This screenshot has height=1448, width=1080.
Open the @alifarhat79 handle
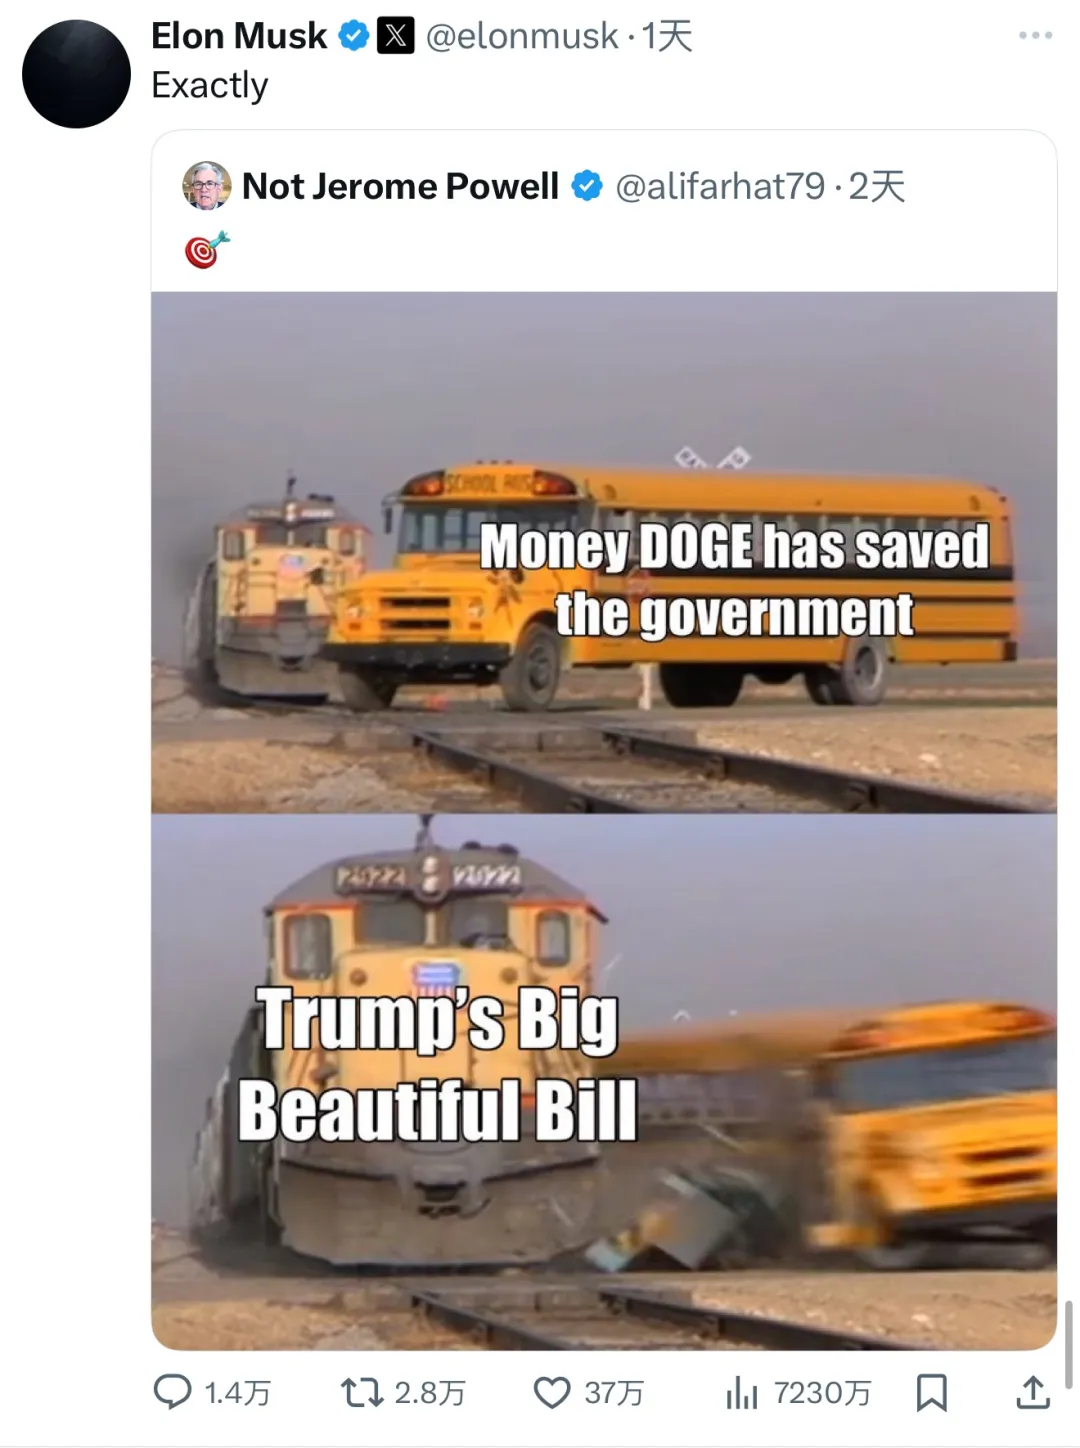click(719, 186)
